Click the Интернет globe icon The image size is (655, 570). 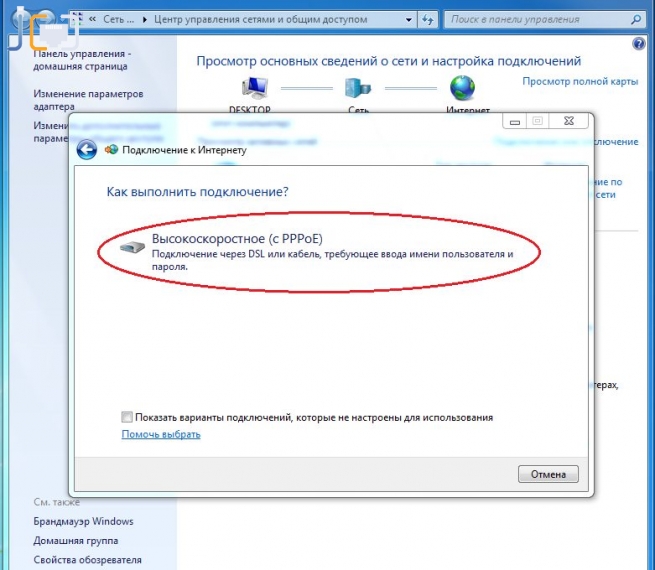(462, 88)
